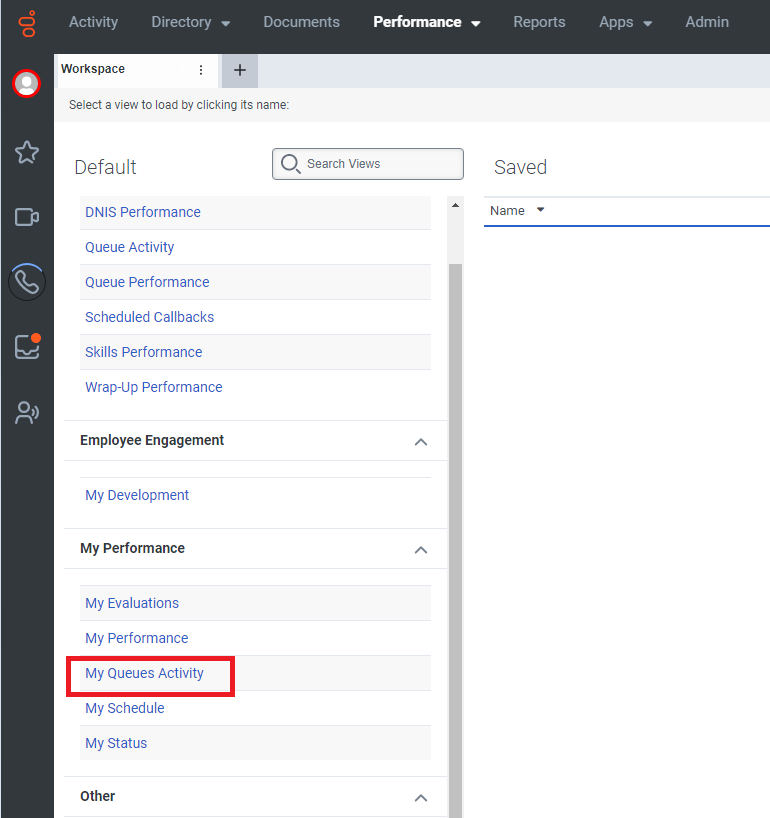Image resolution: width=770 pixels, height=818 pixels.
Task: Open the Workspace tab options kebab menu
Action: [x=201, y=69]
